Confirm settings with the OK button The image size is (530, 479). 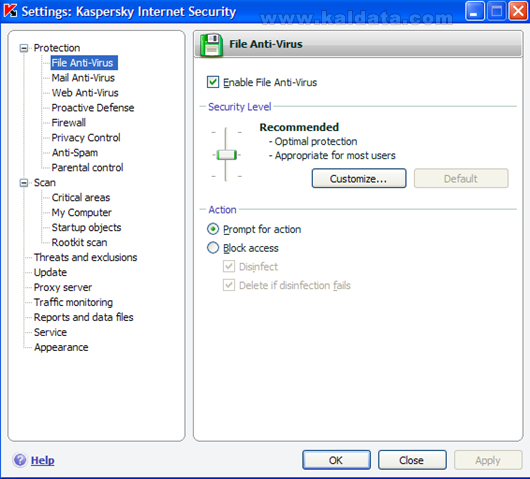click(336, 460)
